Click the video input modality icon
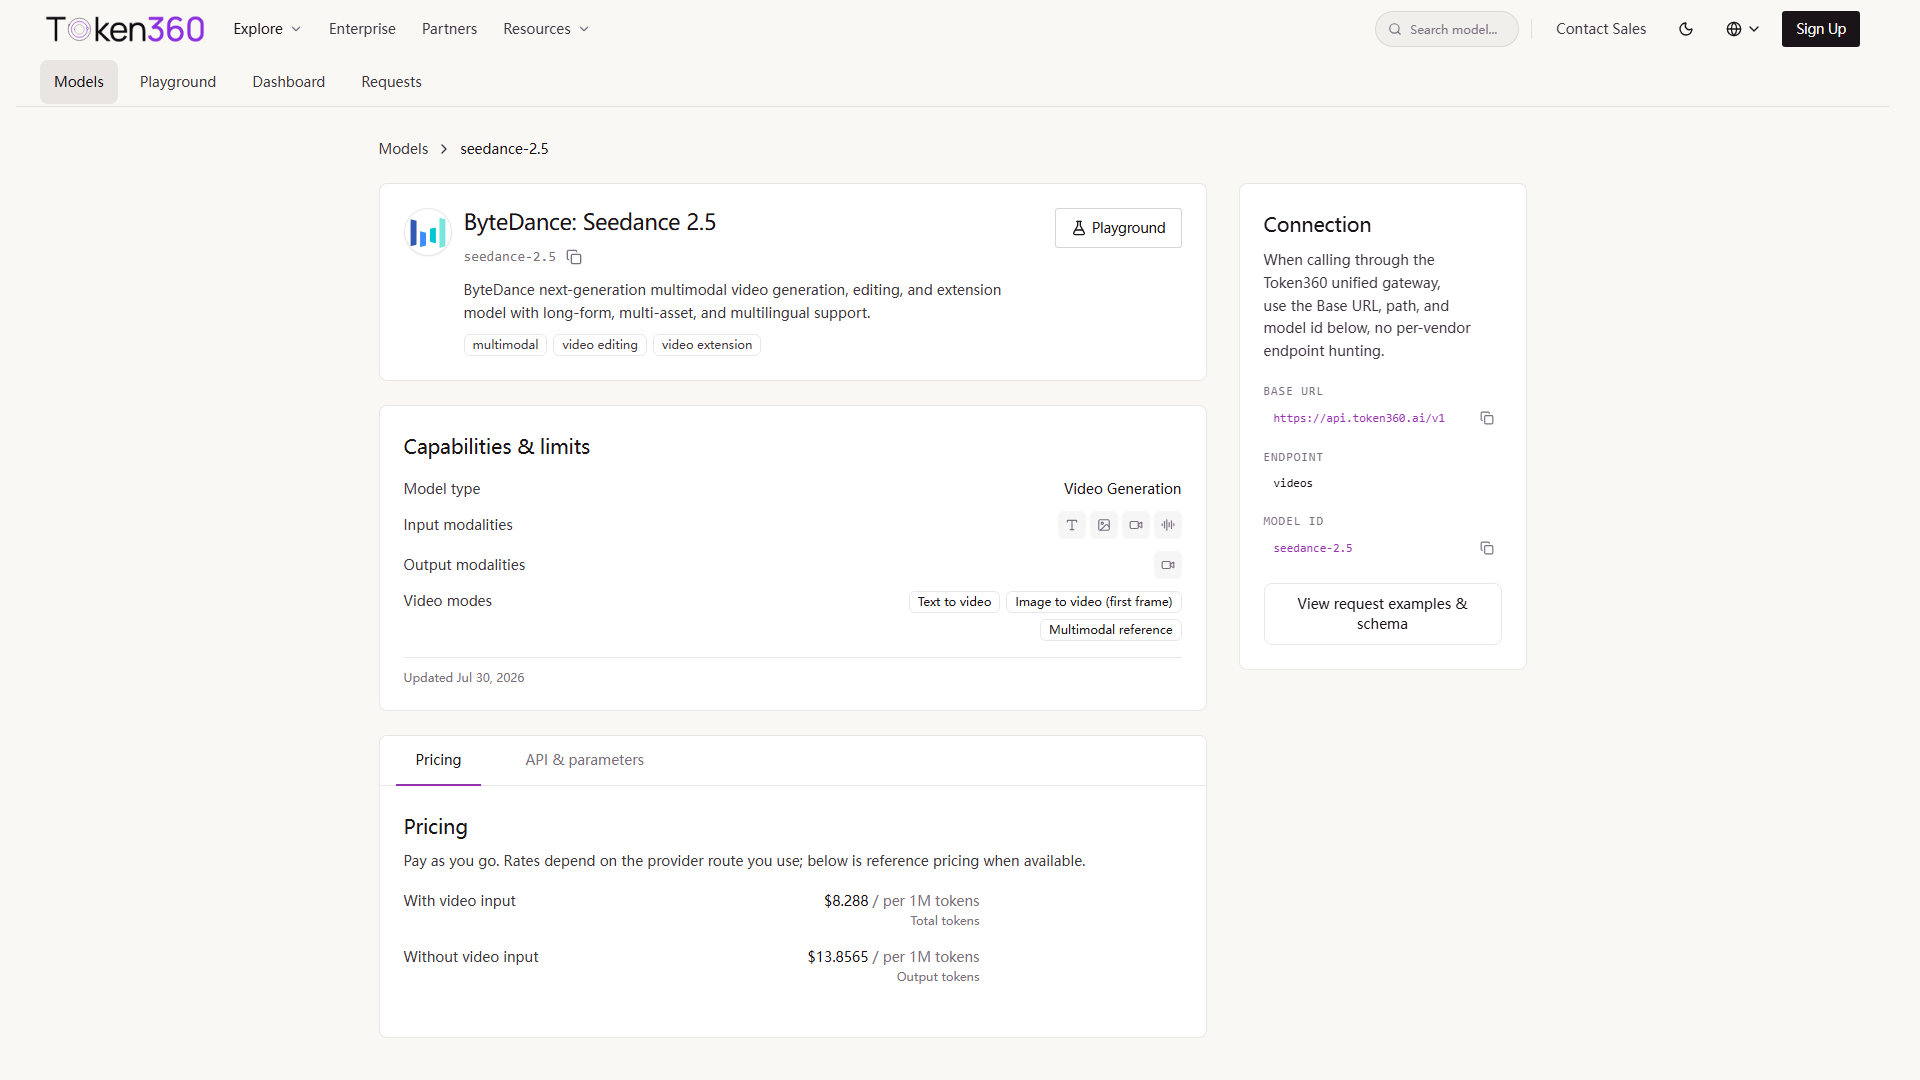The height and width of the screenshot is (1080, 1920). coord(1136,525)
